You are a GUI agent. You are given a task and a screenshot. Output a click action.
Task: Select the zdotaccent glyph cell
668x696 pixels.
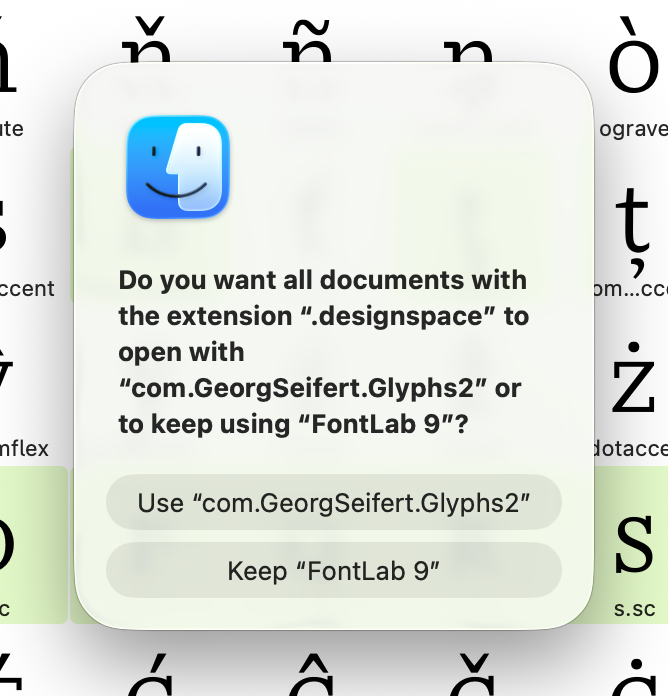click(633, 385)
